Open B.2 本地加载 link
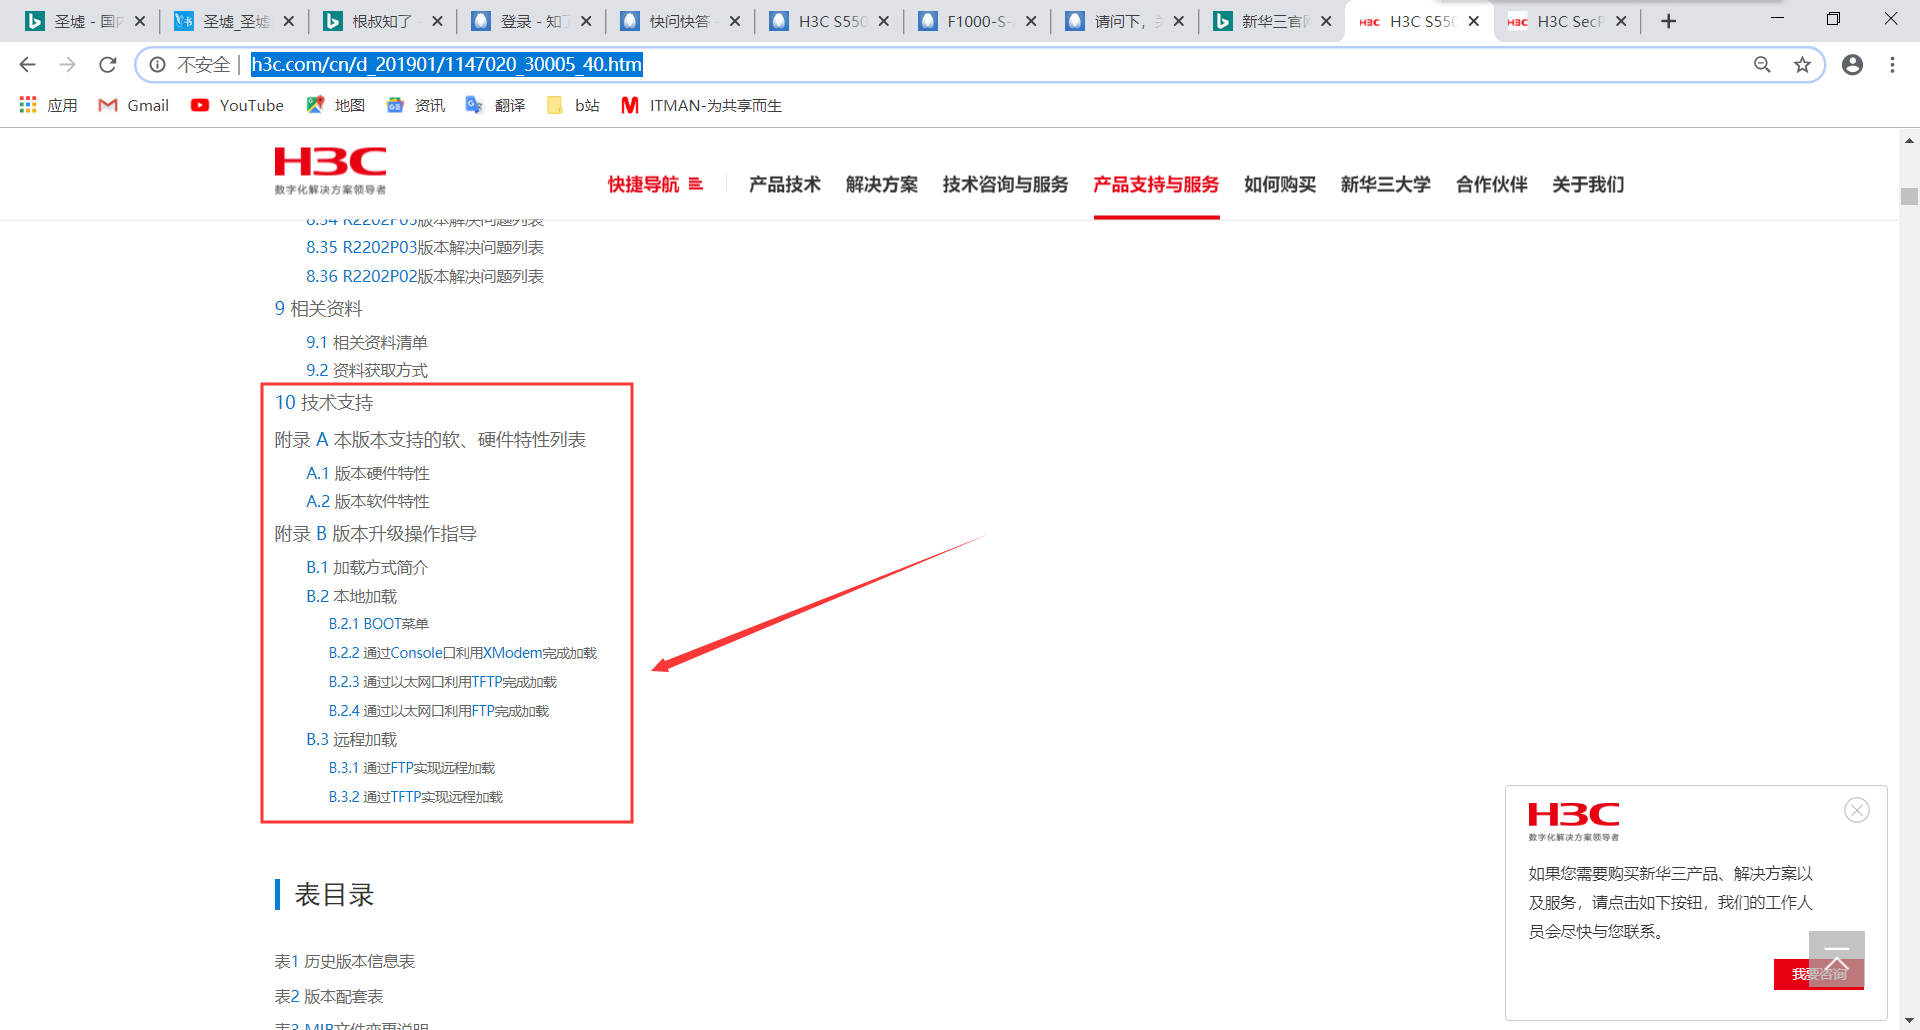Screen dimensions: 1920x1030 coord(352,596)
